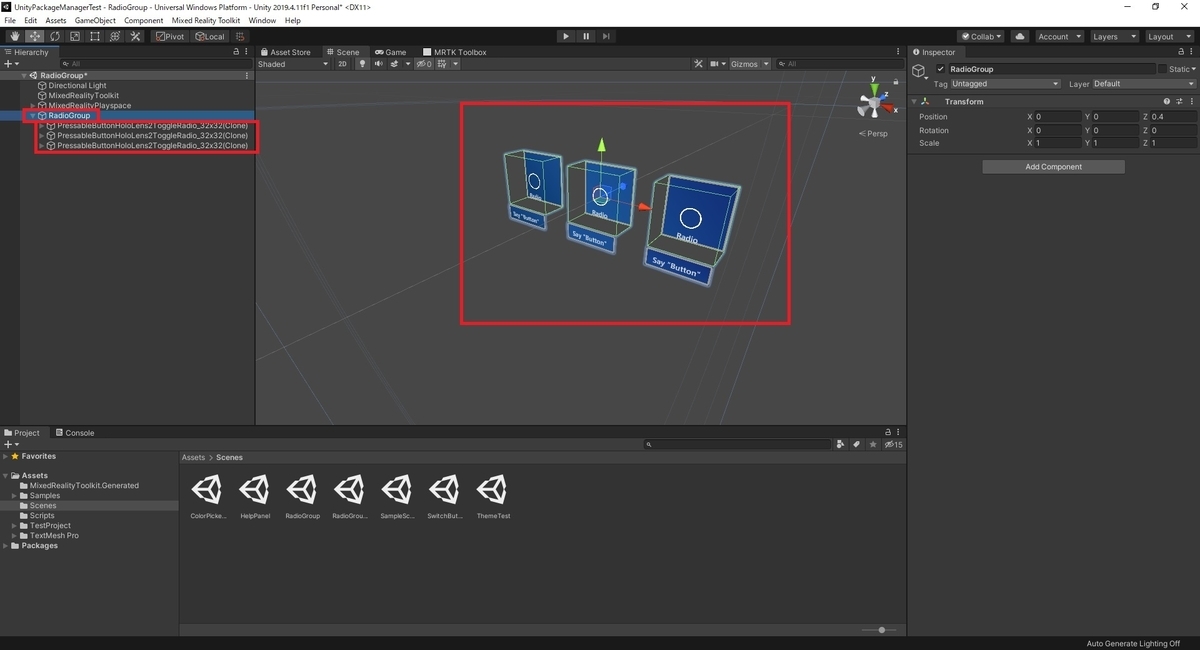Expand MixedRealityPlayspace in Hierarchy
This screenshot has width=1200, height=650.
point(33,106)
